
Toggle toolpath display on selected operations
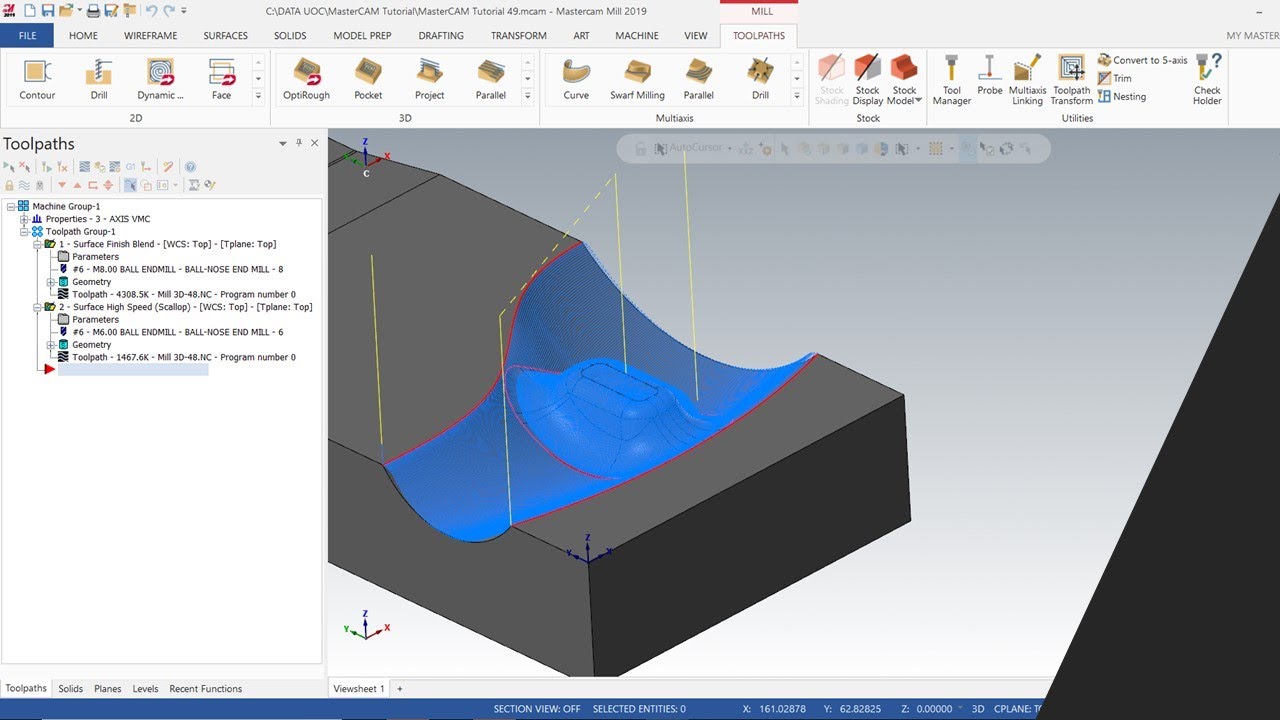click(24, 185)
